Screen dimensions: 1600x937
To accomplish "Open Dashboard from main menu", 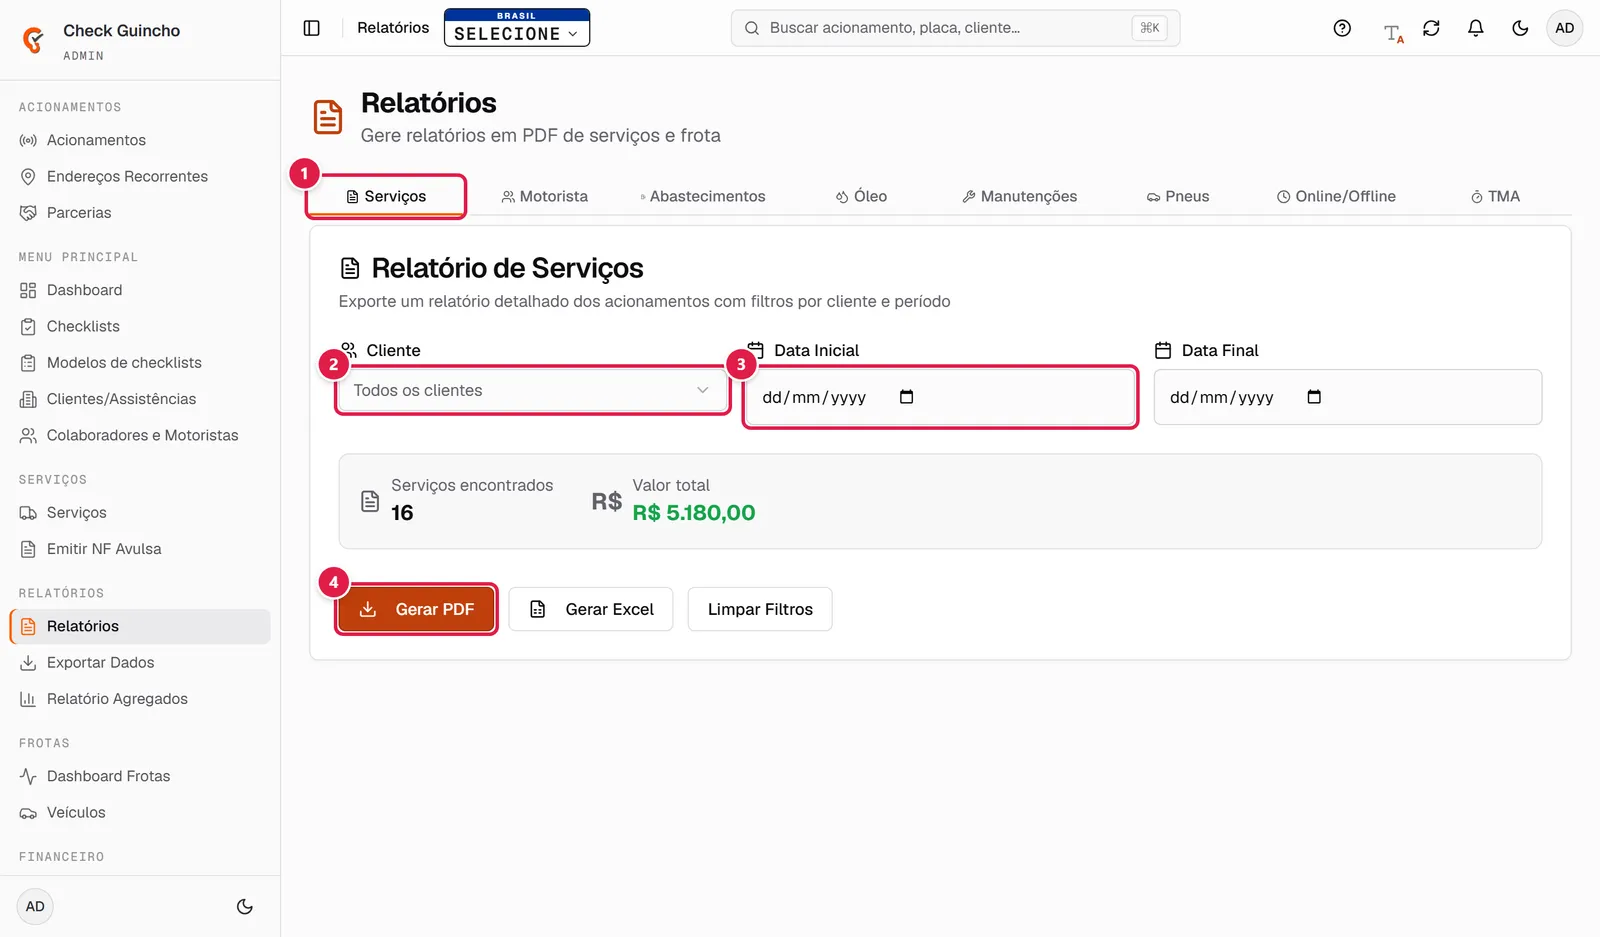I will [140, 290].
